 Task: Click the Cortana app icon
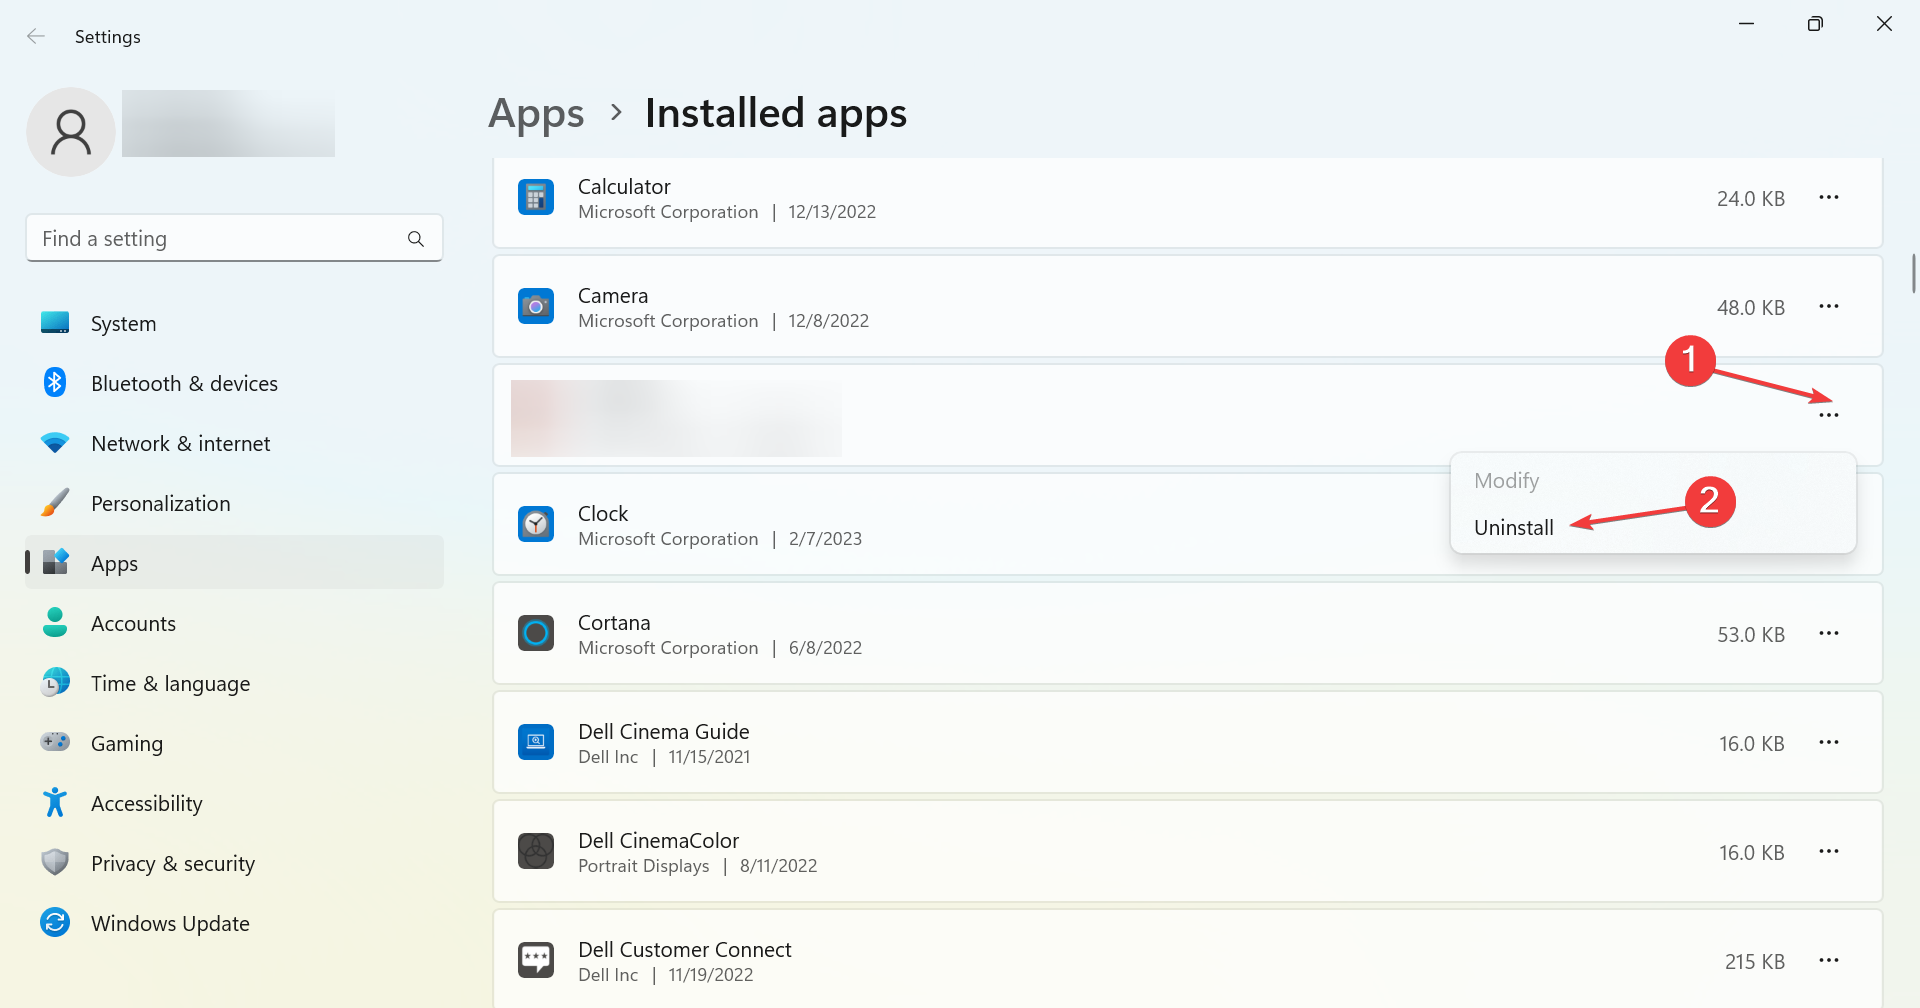click(x=536, y=633)
